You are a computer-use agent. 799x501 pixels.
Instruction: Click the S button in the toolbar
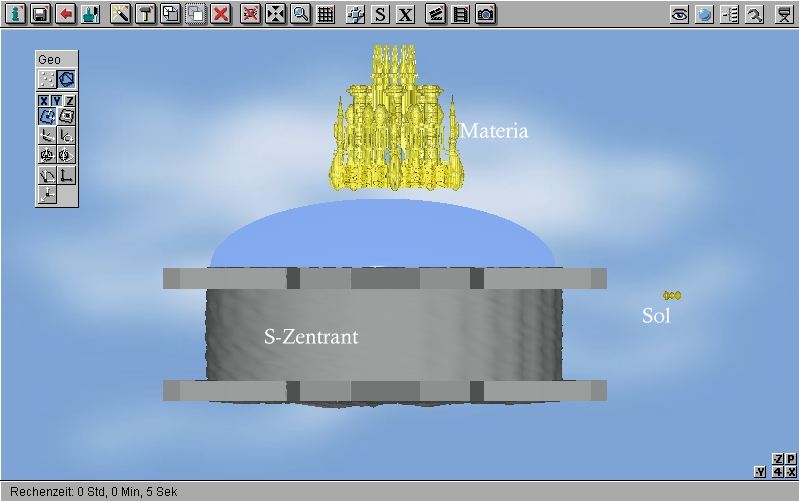[x=381, y=14]
